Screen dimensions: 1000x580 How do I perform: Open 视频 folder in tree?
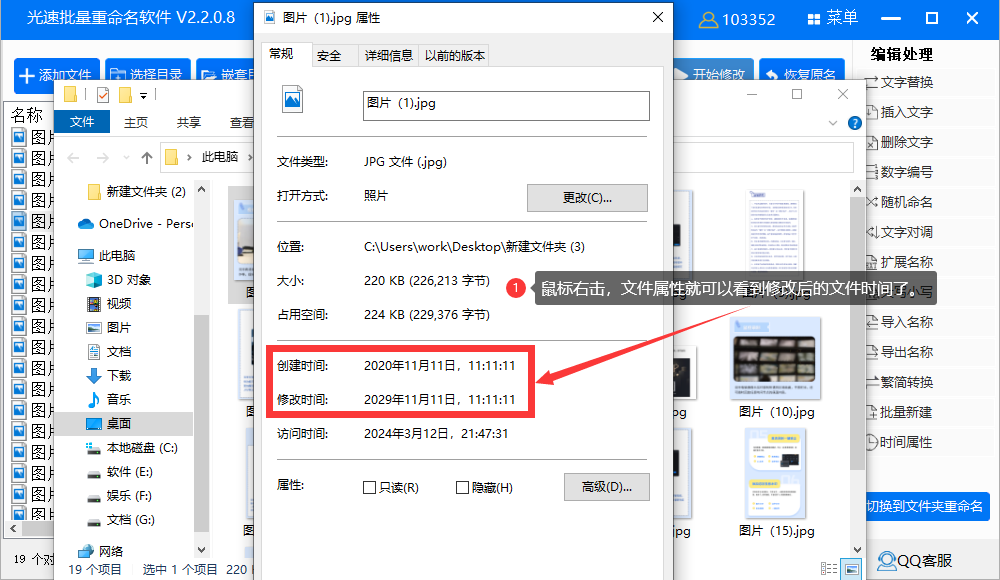tap(108, 304)
